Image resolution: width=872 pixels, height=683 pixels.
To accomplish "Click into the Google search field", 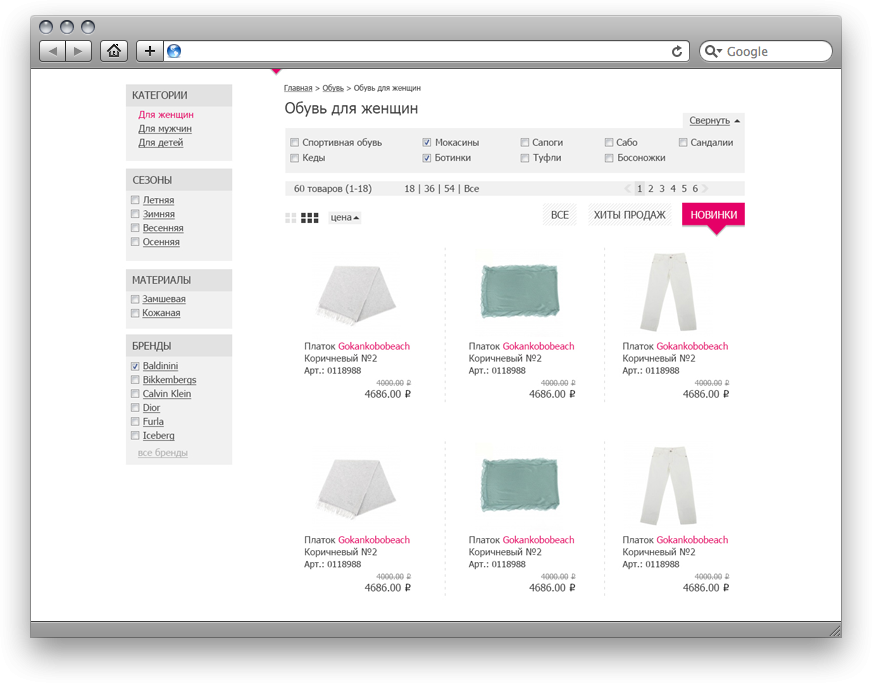I will tap(766, 51).
